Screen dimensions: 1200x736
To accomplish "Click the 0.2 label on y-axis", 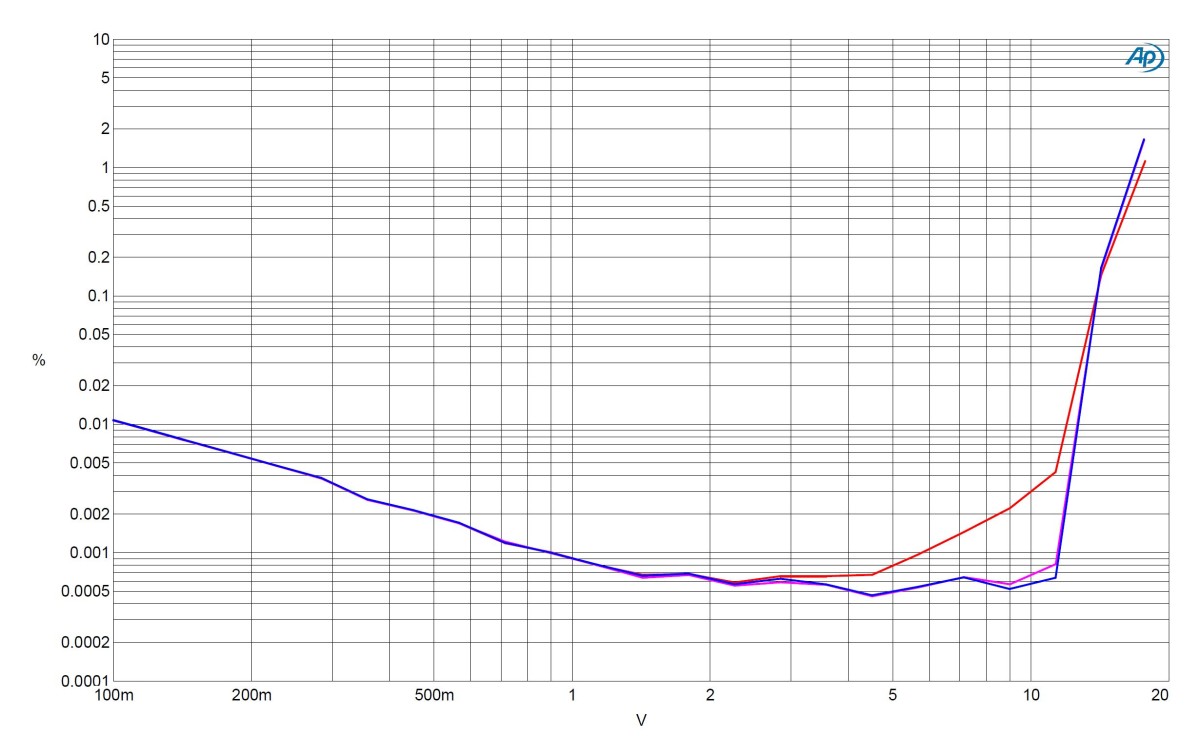I will pos(96,257).
